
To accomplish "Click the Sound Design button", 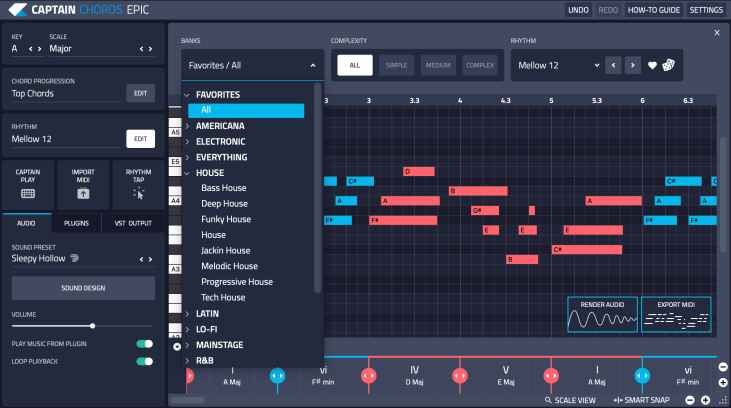I will (x=83, y=289).
